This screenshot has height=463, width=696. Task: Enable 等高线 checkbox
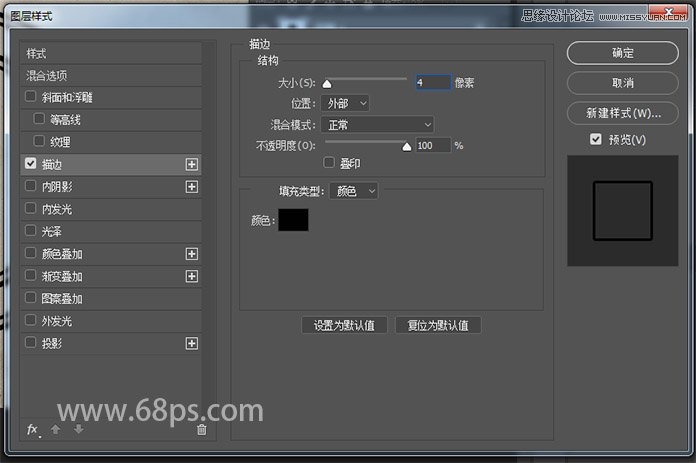click(39, 119)
